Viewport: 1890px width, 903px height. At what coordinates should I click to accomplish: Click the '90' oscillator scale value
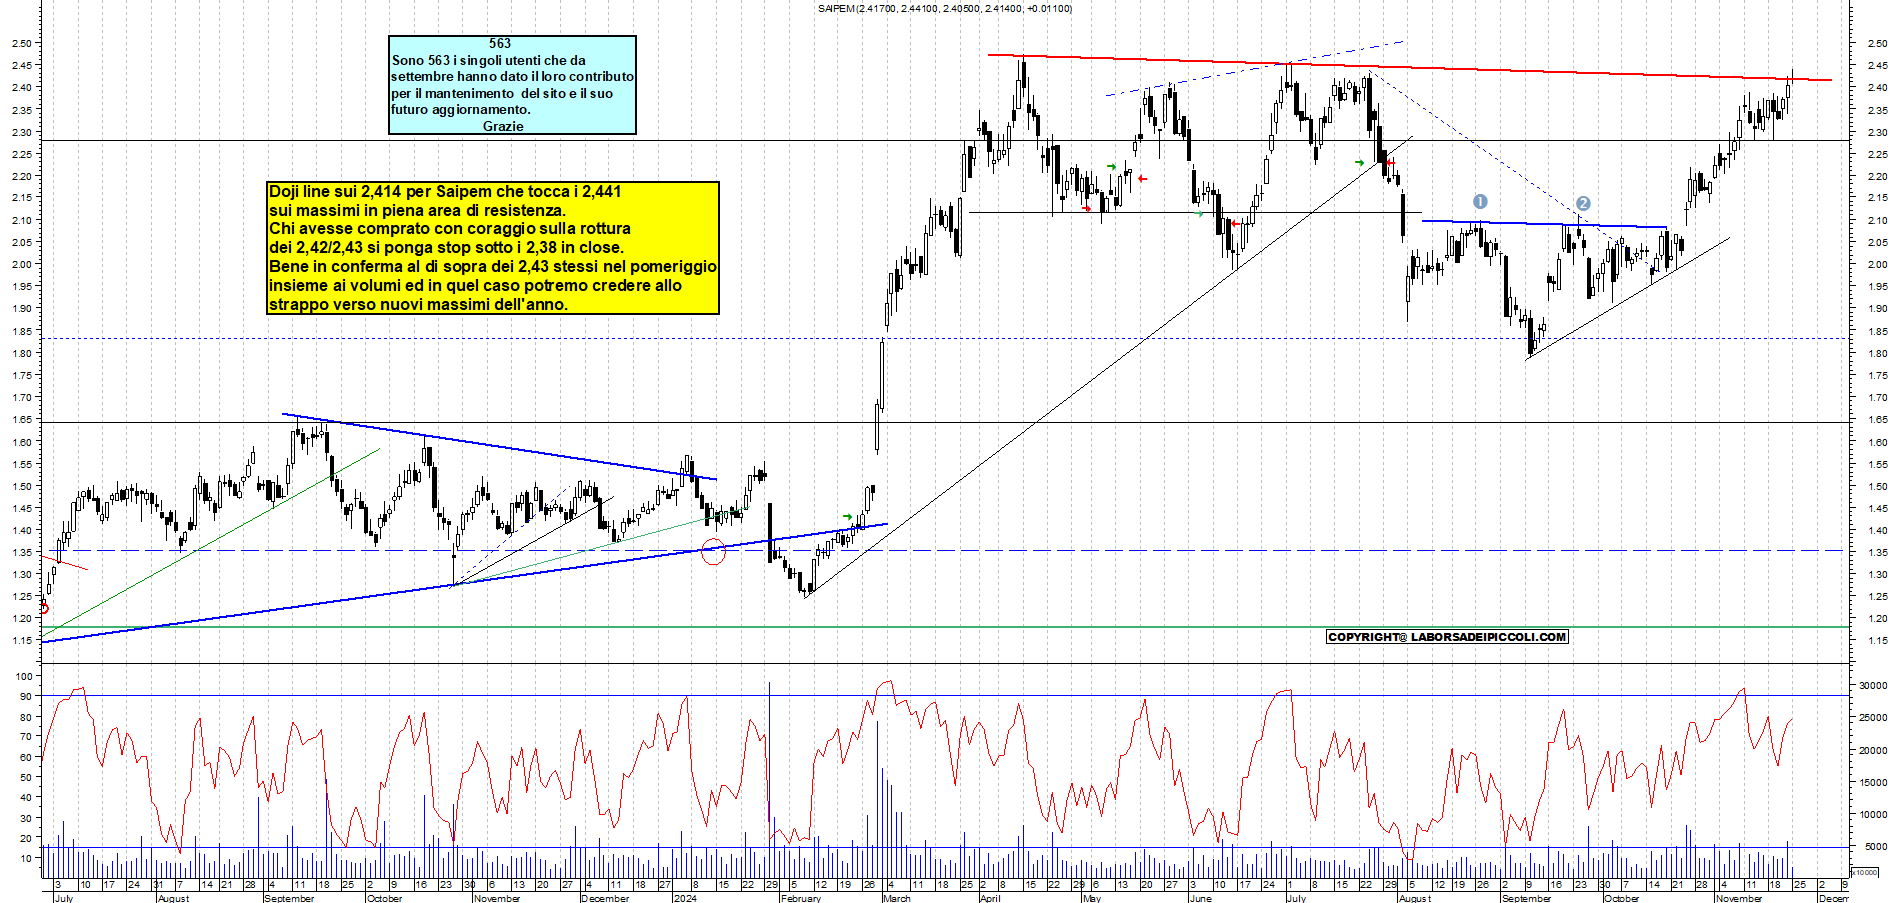(x=25, y=696)
